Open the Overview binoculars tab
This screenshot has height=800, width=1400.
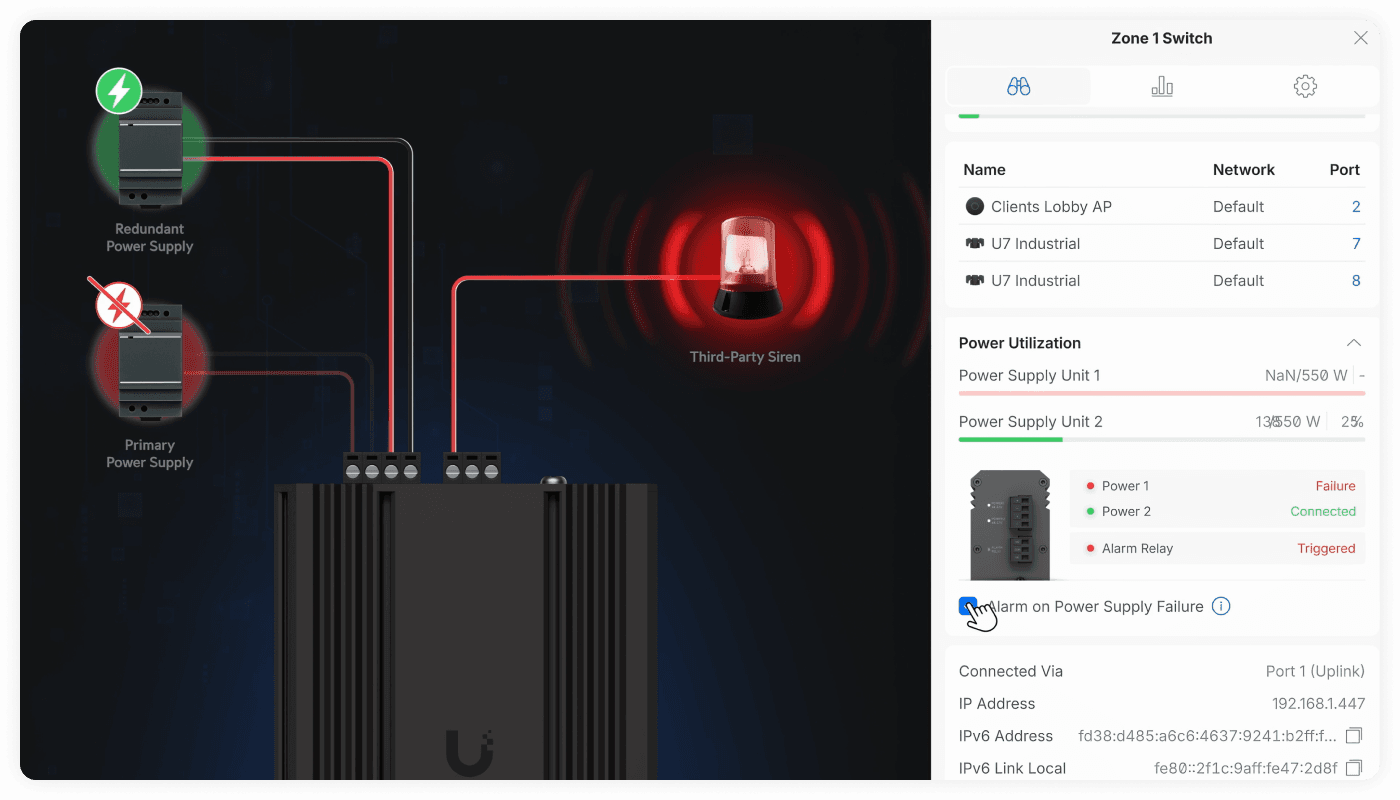(x=1018, y=87)
